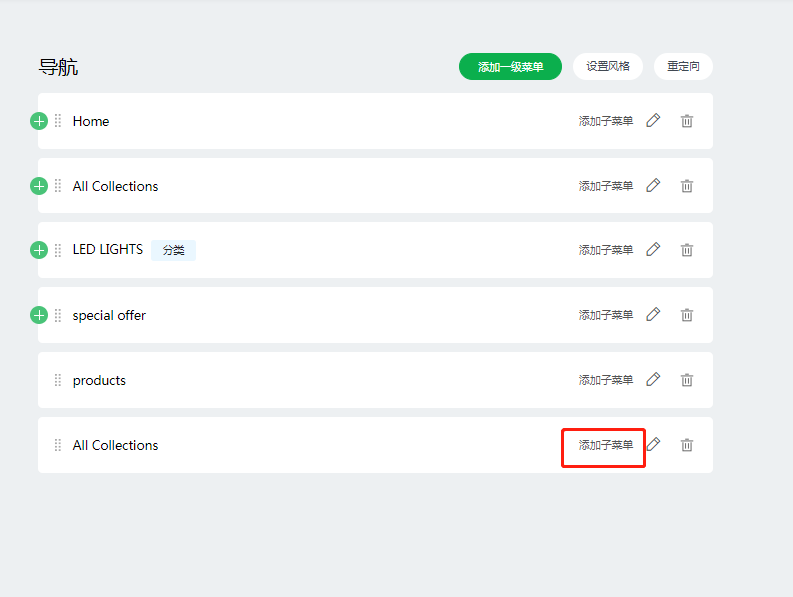
Task: Edit the Home menu item with pencil
Action: coord(653,120)
